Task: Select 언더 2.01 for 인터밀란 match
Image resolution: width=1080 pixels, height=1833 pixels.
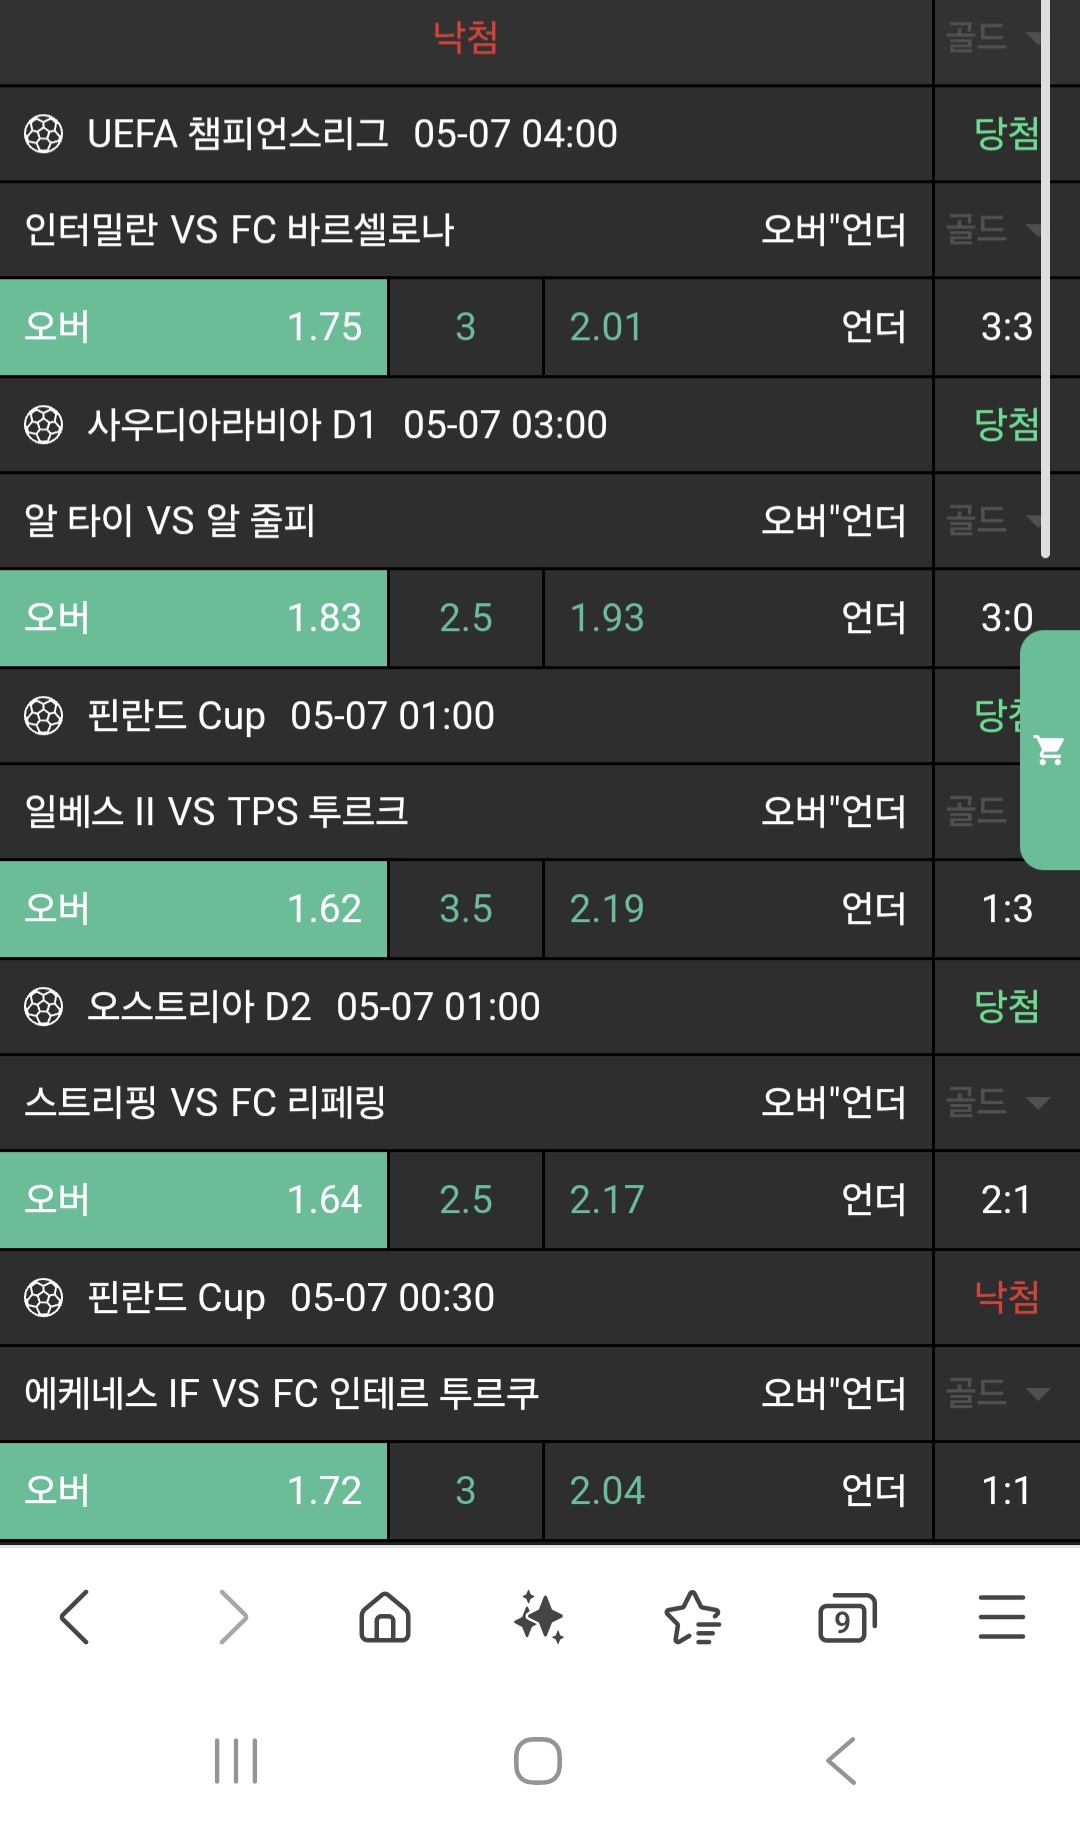Action: [737, 327]
